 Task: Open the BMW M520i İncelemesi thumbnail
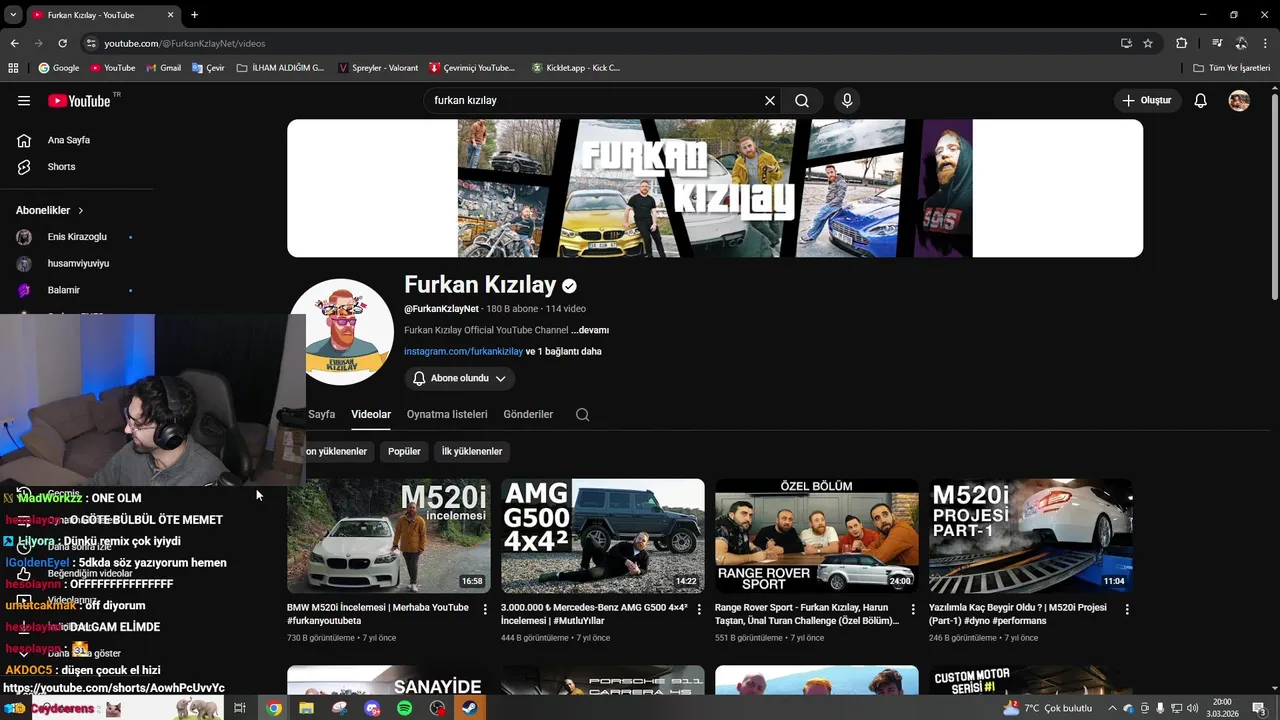point(389,536)
